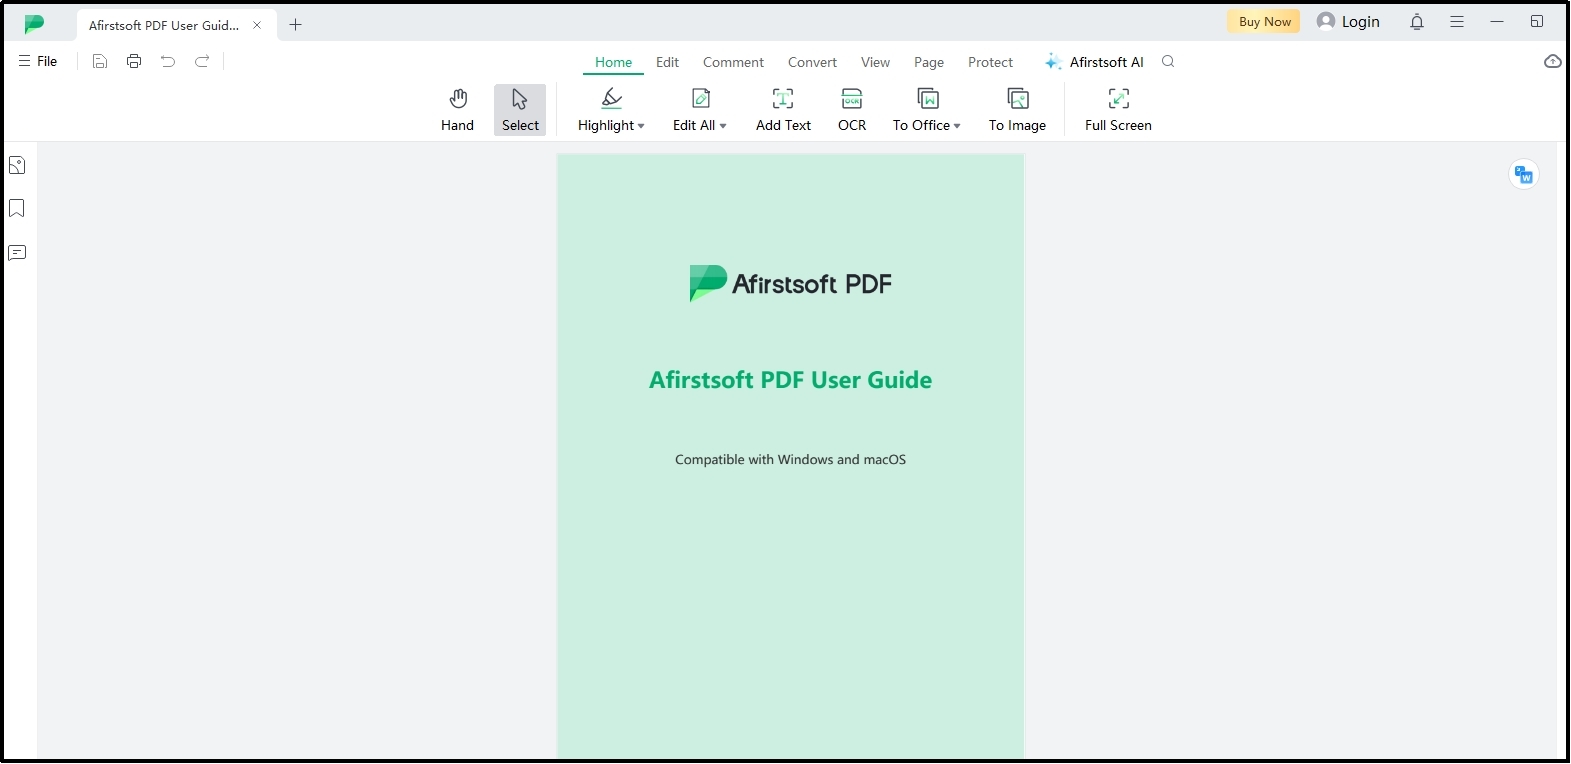The height and width of the screenshot is (764, 1571).
Task: Go to the View tab
Action: 875,62
